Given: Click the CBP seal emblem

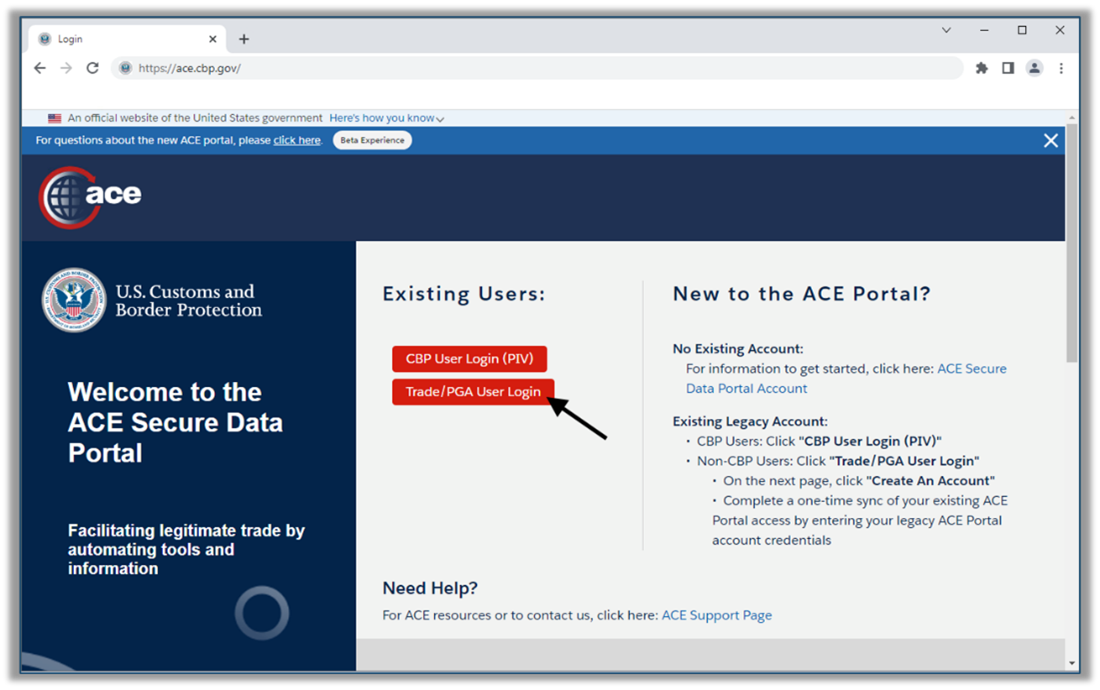Looking at the screenshot, I should (74, 300).
